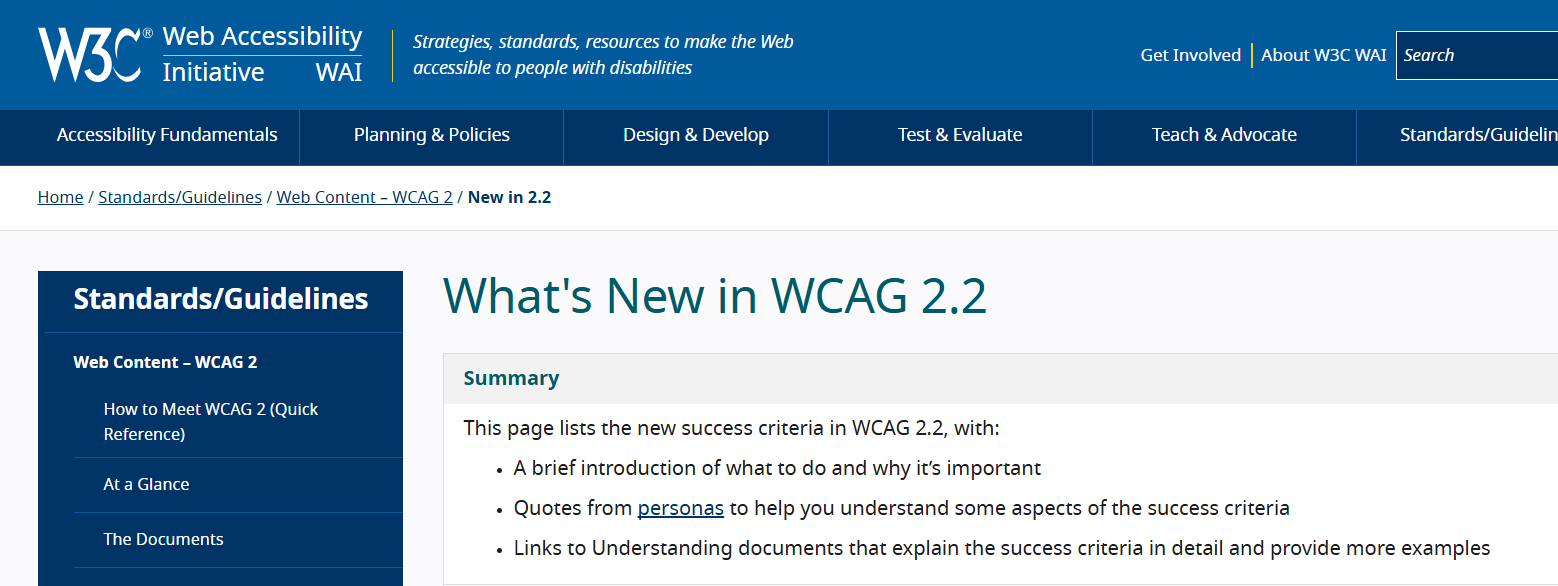Choose the Teach & Advocate menu item
Screen dimensions: 1558x586
click(1223, 135)
